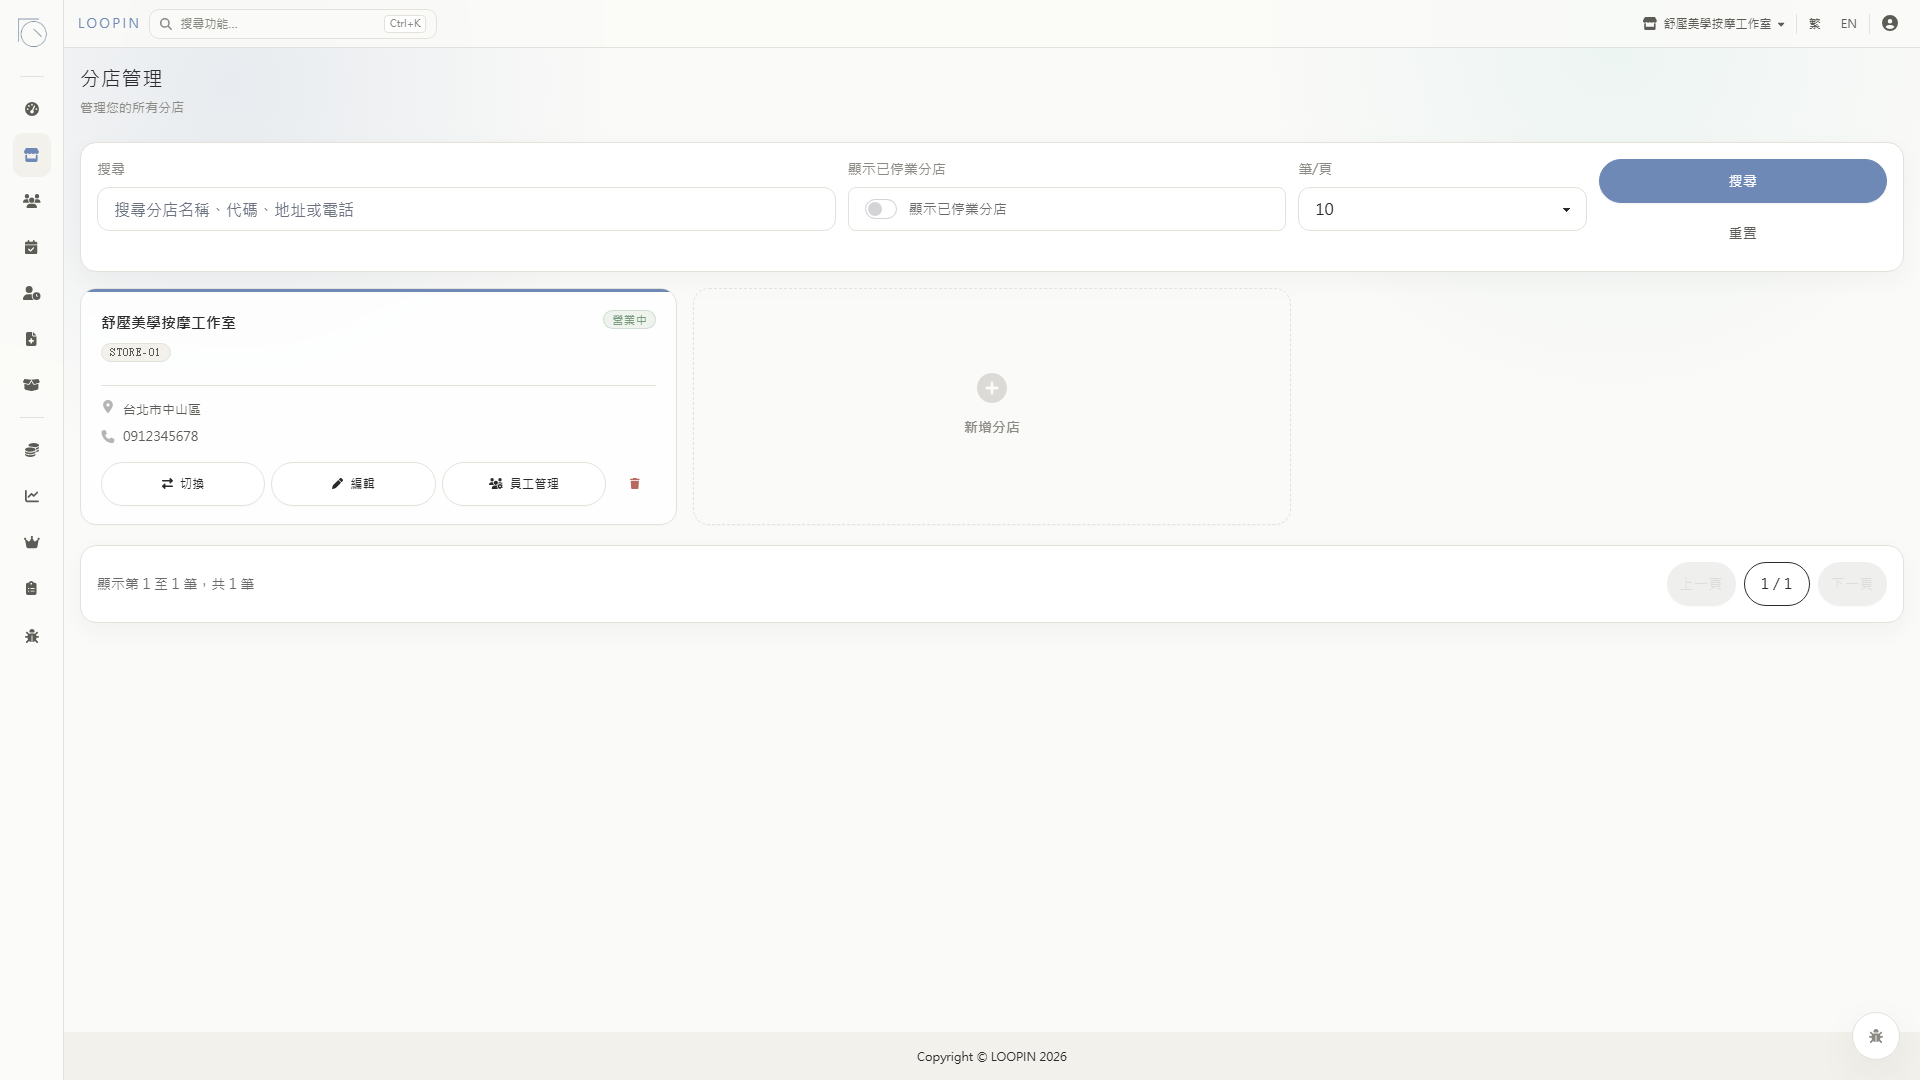Viewport: 1920px width, 1080px height.
Task: Click the 營業中 status badge
Action: (629, 320)
